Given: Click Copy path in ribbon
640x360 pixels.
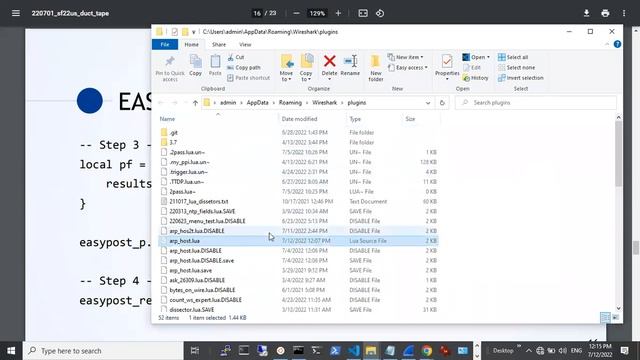Looking at the screenshot, I should (244, 67).
